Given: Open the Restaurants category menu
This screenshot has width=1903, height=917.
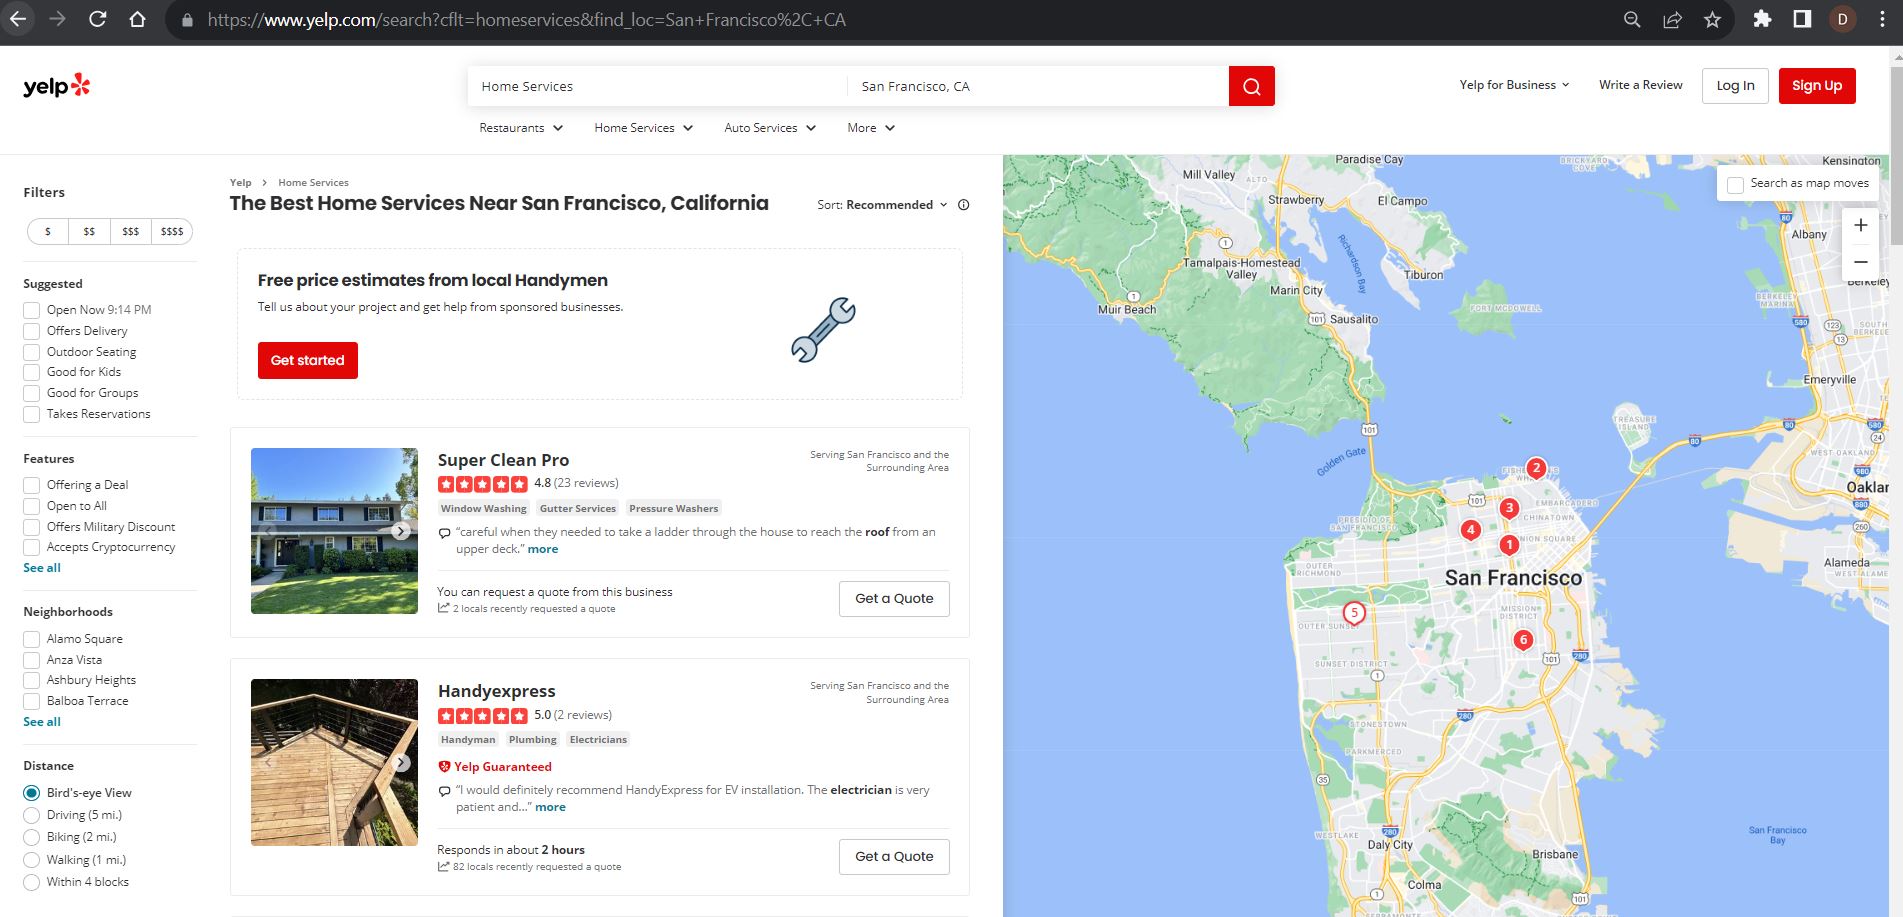Looking at the screenshot, I should click(x=520, y=128).
